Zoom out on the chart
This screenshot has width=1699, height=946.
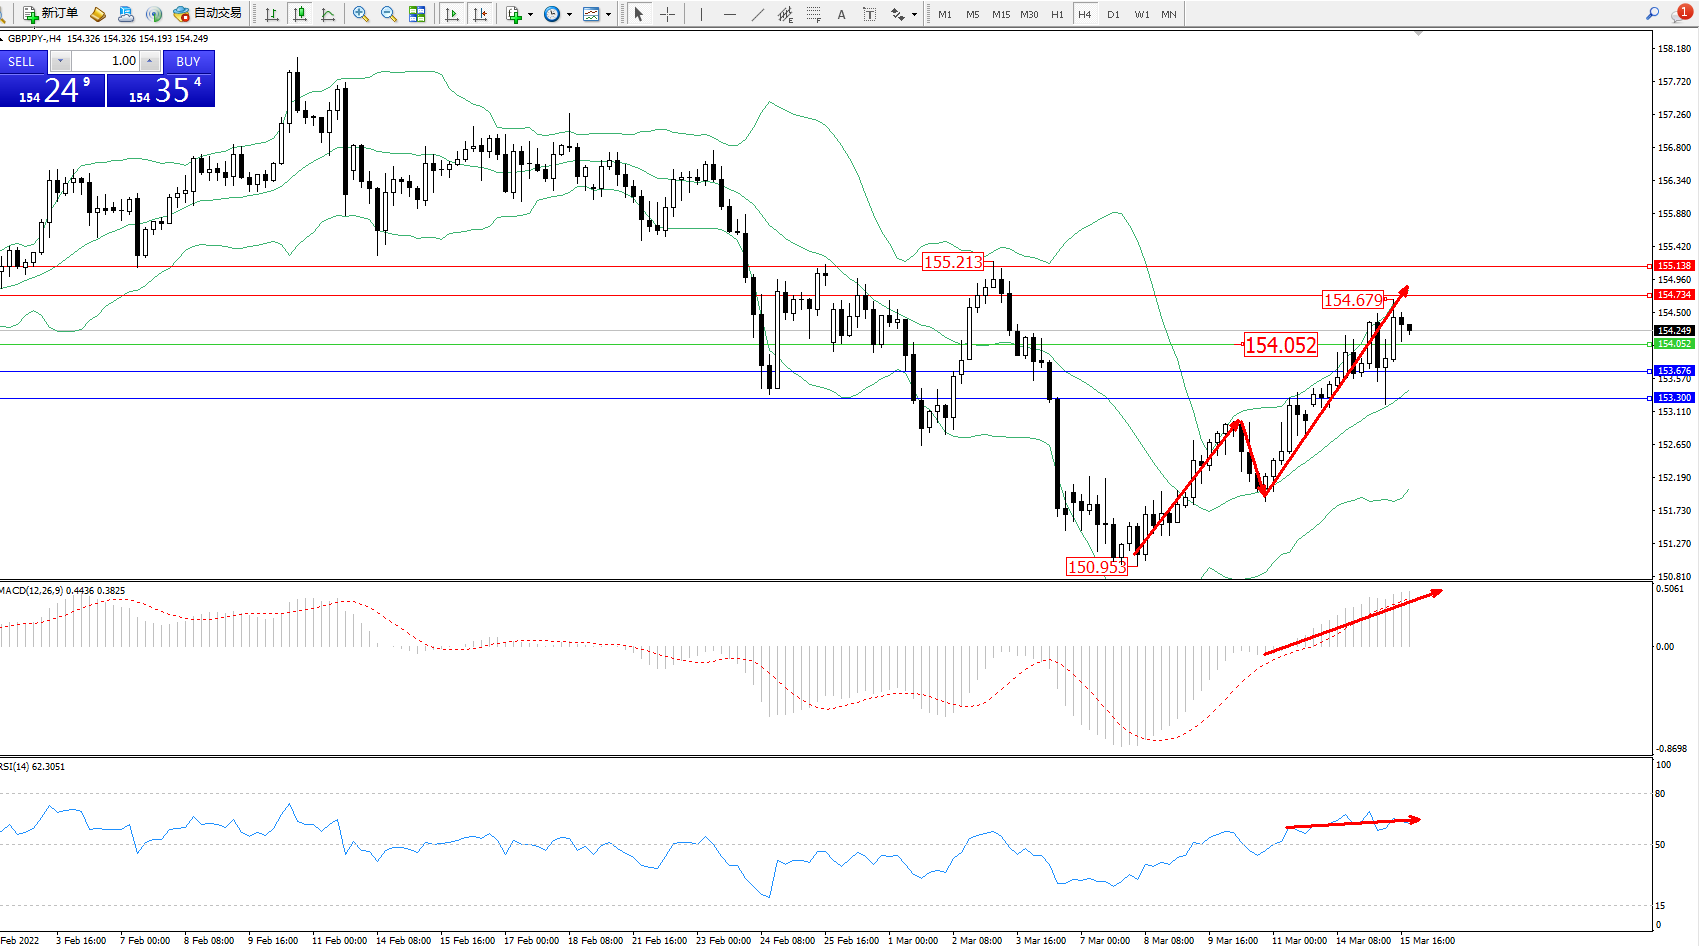click(x=389, y=14)
